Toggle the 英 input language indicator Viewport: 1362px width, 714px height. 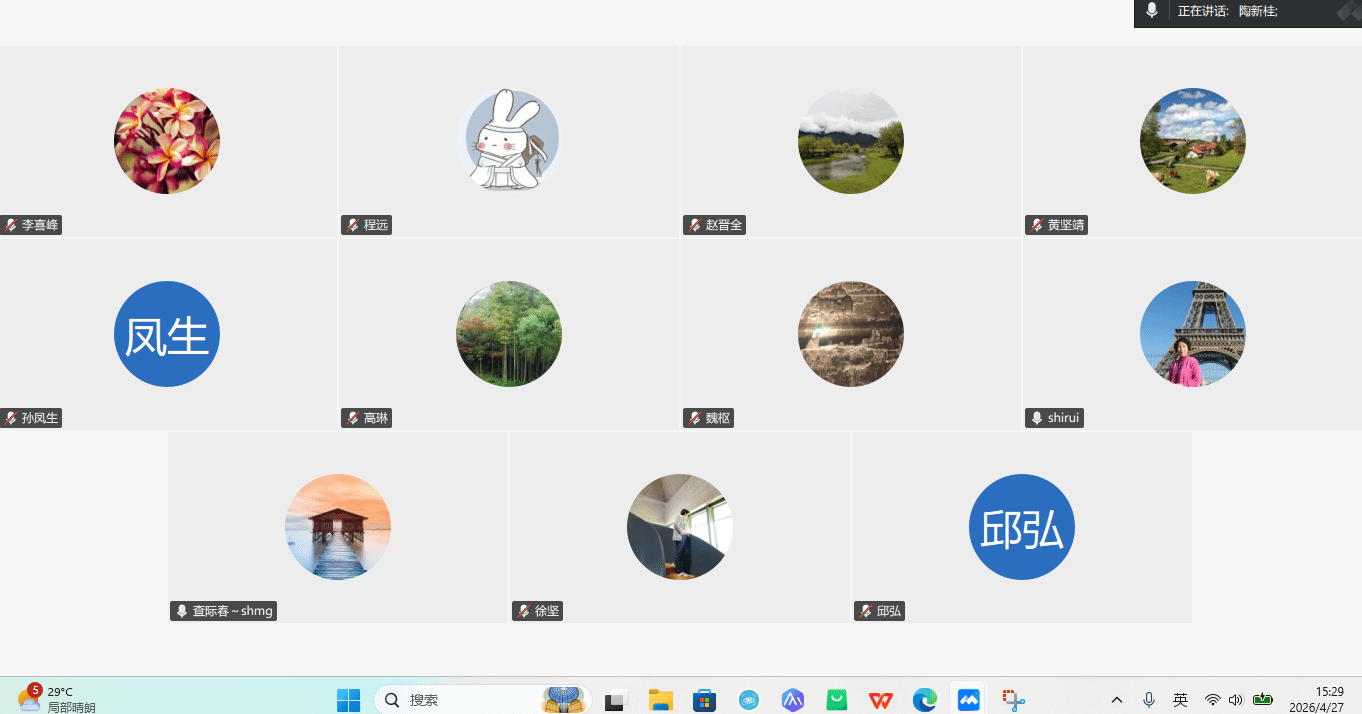(x=1180, y=700)
